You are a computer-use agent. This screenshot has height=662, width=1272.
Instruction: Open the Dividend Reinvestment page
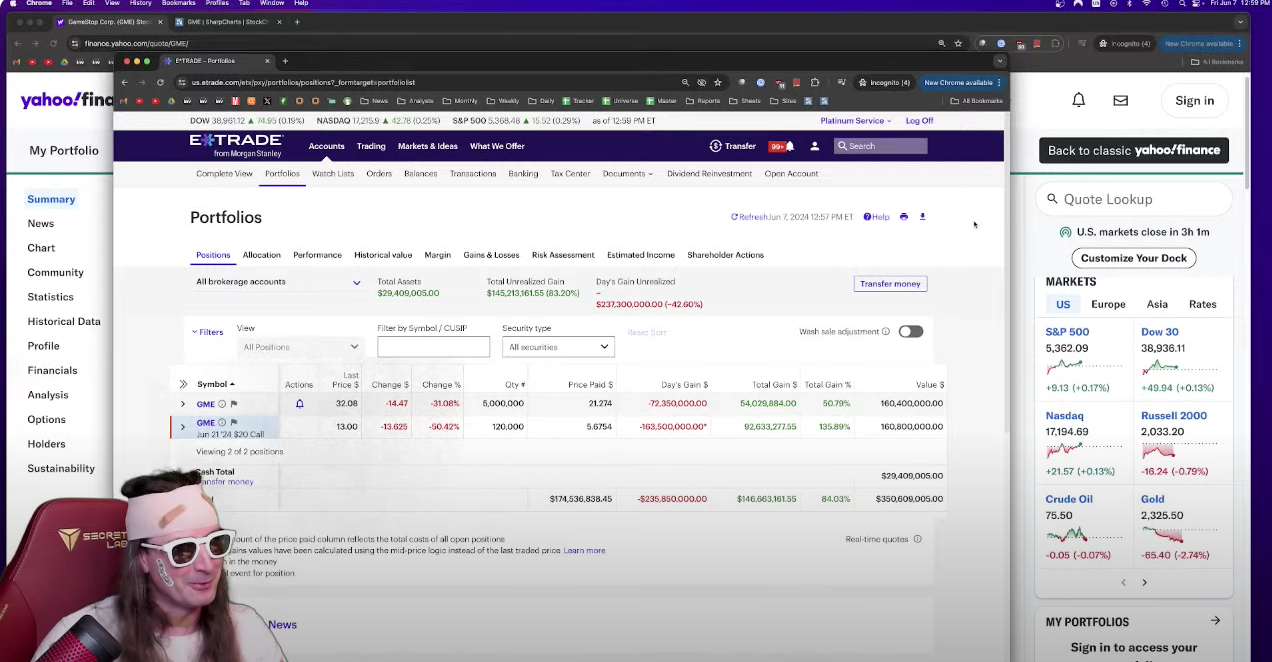(x=709, y=174)
